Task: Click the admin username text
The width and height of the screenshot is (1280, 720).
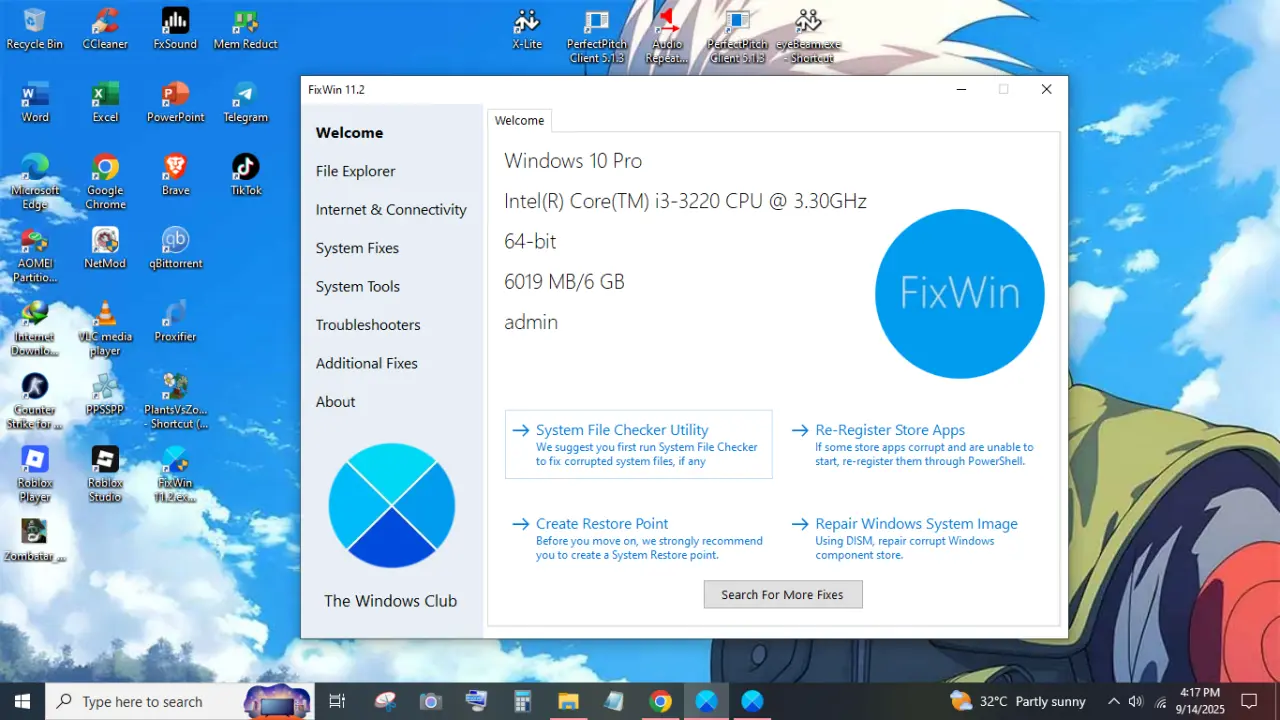Action: (x=531, y=322)
